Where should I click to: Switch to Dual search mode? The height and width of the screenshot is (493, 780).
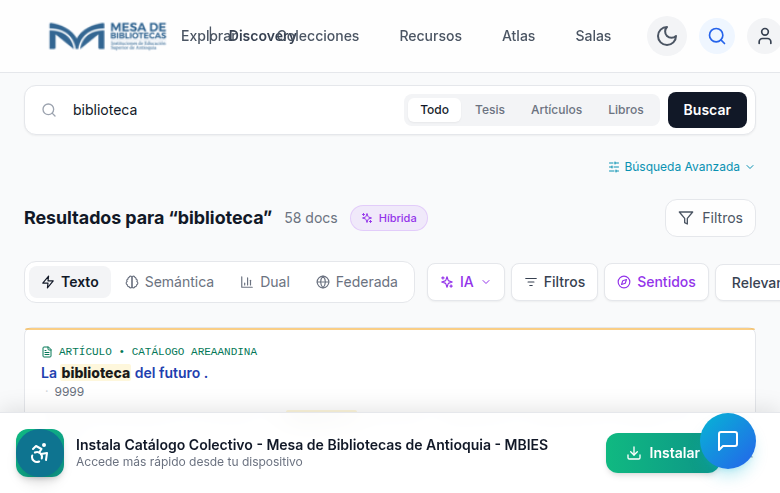pos(265,282)
